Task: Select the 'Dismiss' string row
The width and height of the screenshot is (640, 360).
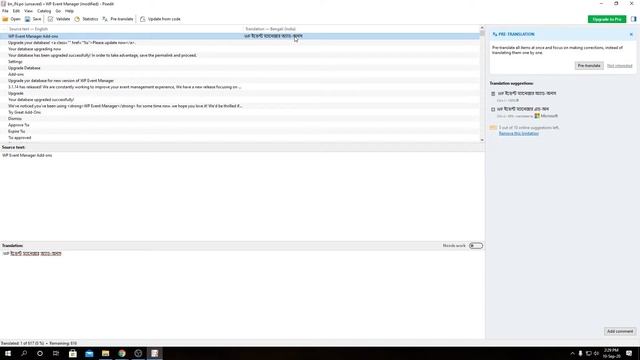Action: 240,118
